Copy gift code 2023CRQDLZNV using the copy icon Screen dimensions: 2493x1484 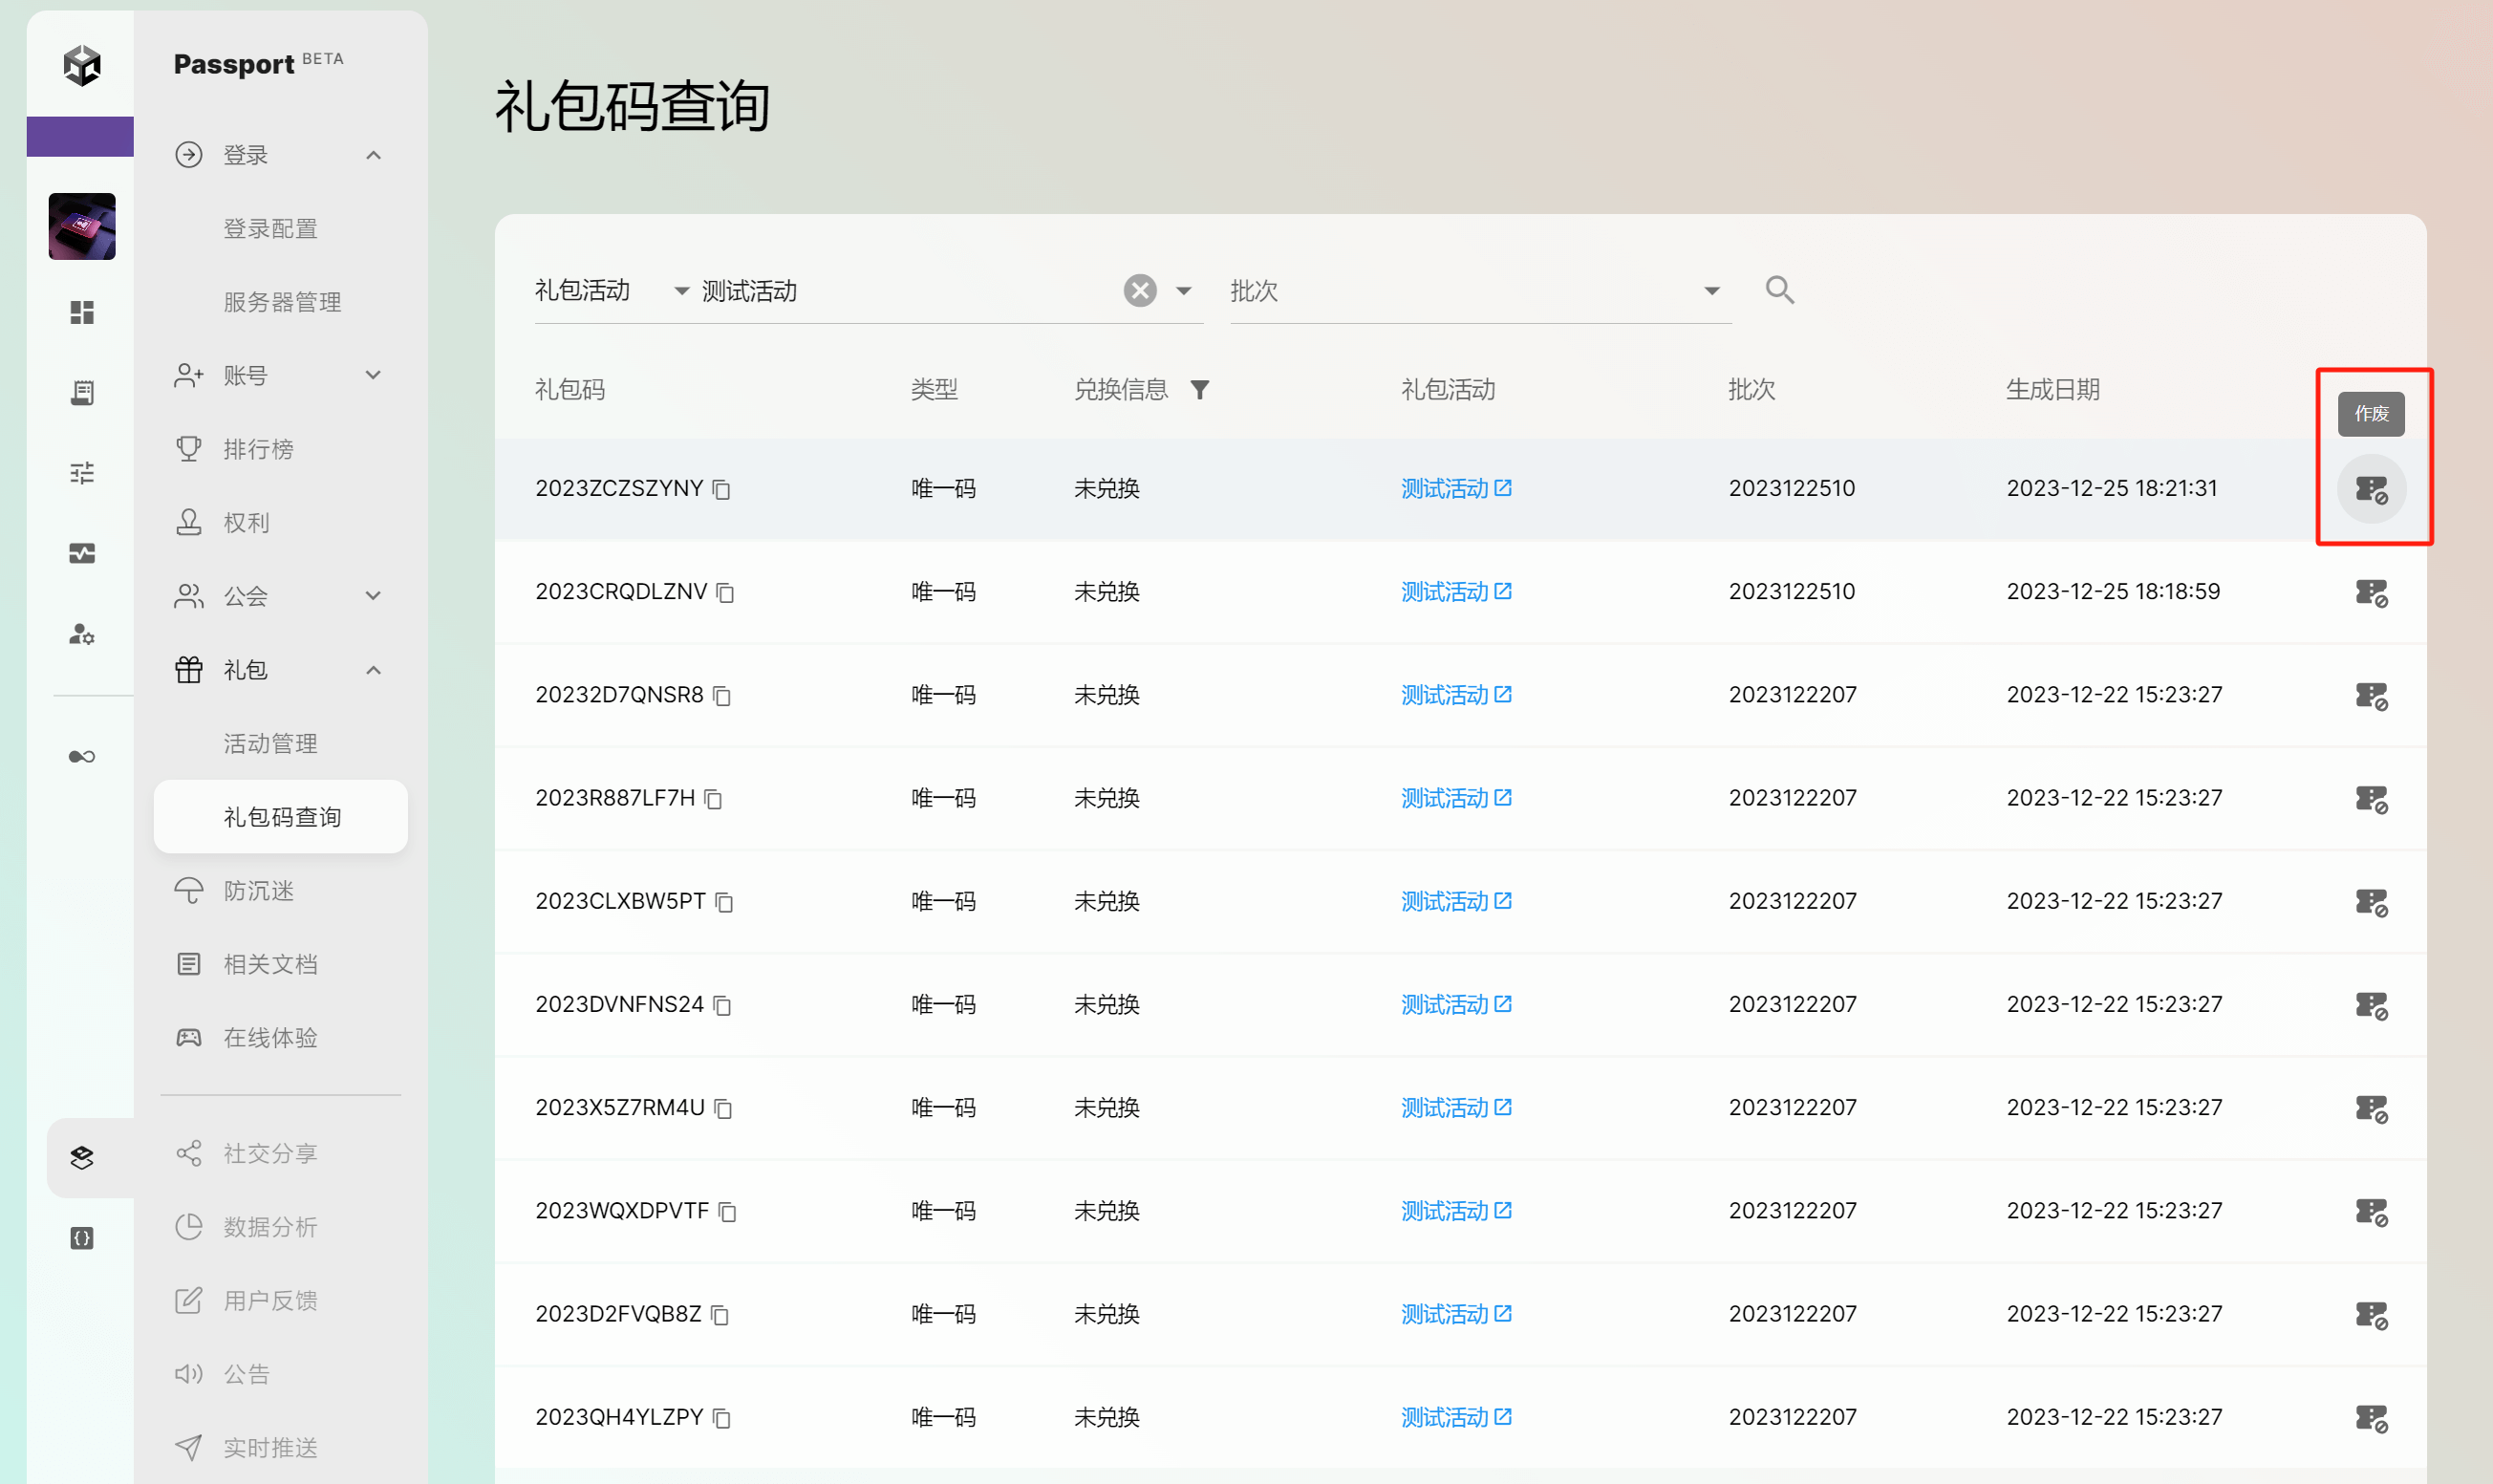pos(726,593)
